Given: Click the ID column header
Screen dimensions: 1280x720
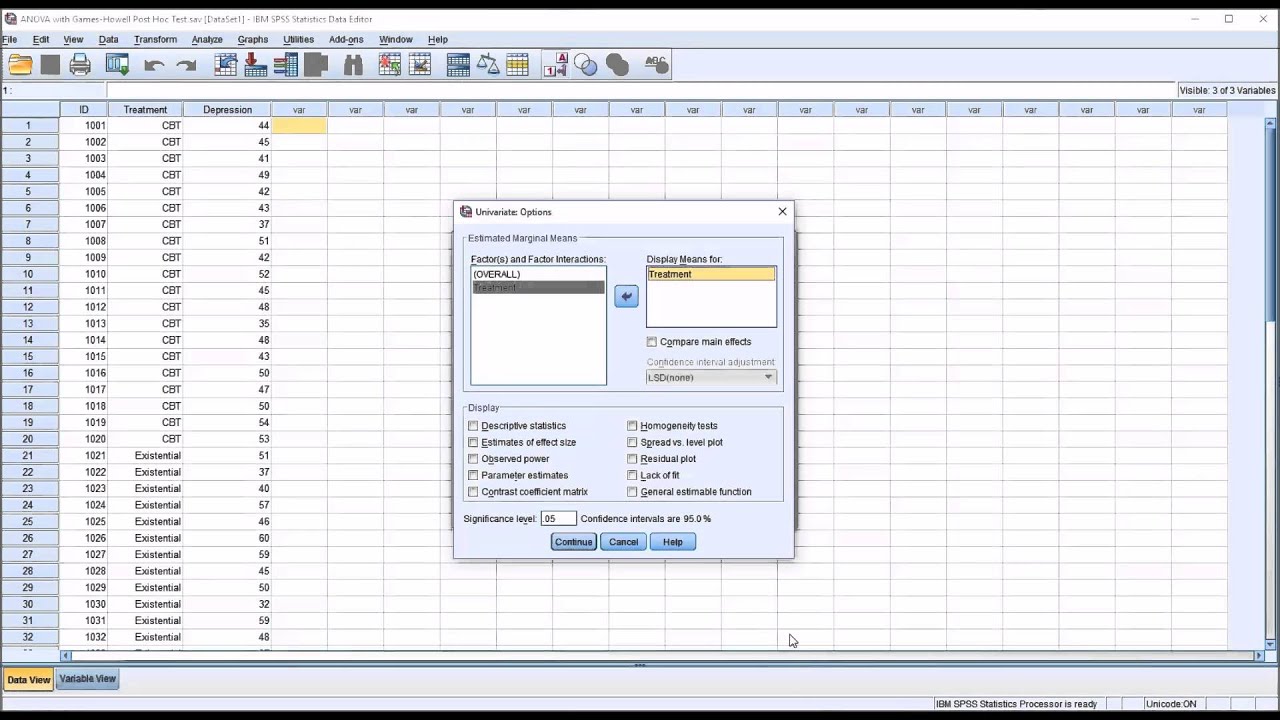Looking at the screenshot, I should tap(84, 110).
